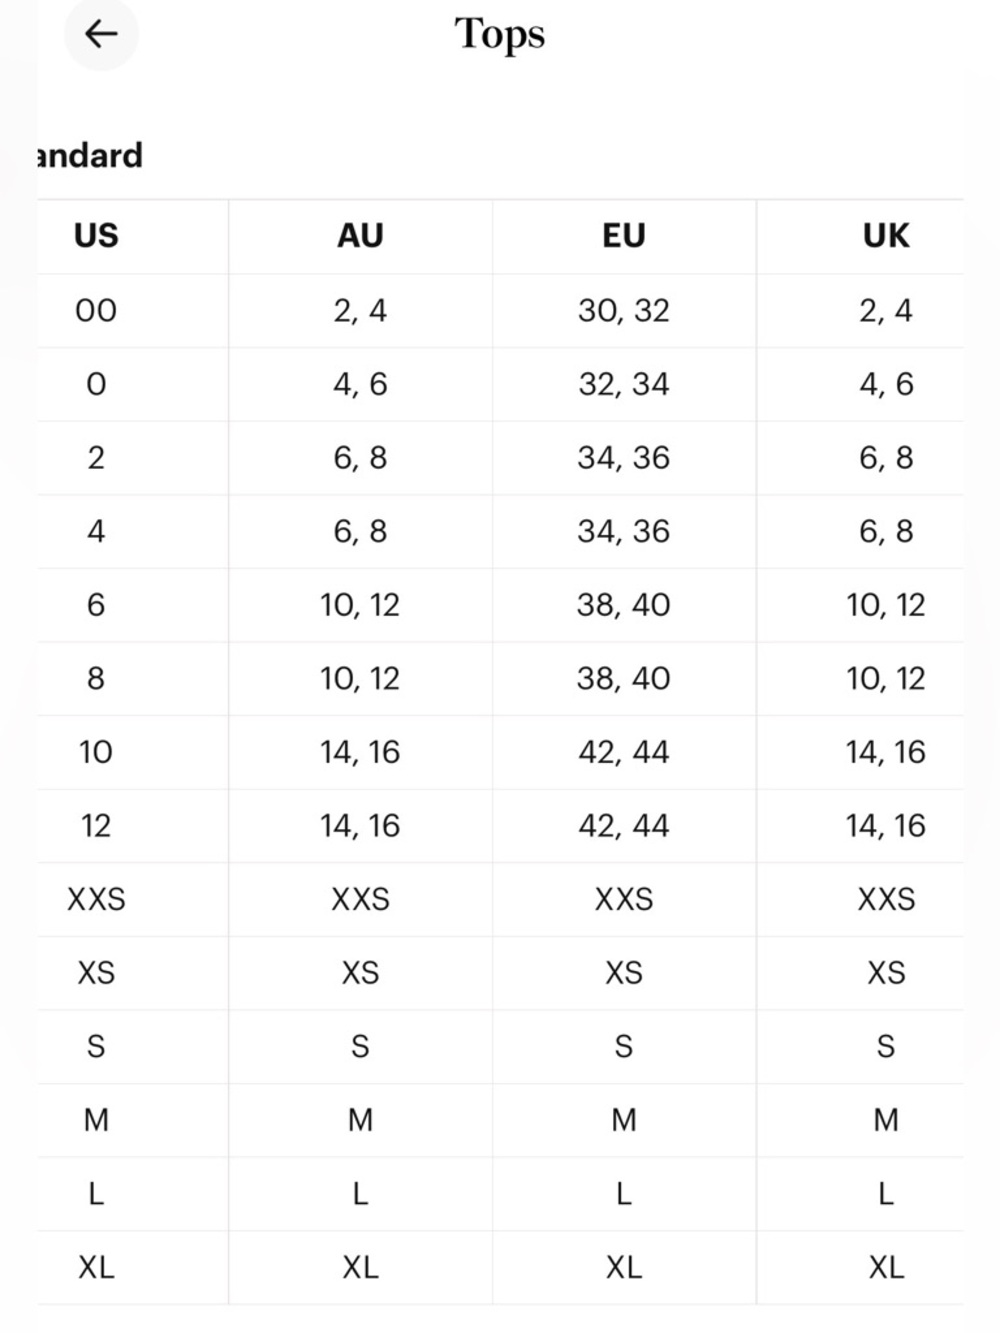Select the AU XXS cell

360,899
